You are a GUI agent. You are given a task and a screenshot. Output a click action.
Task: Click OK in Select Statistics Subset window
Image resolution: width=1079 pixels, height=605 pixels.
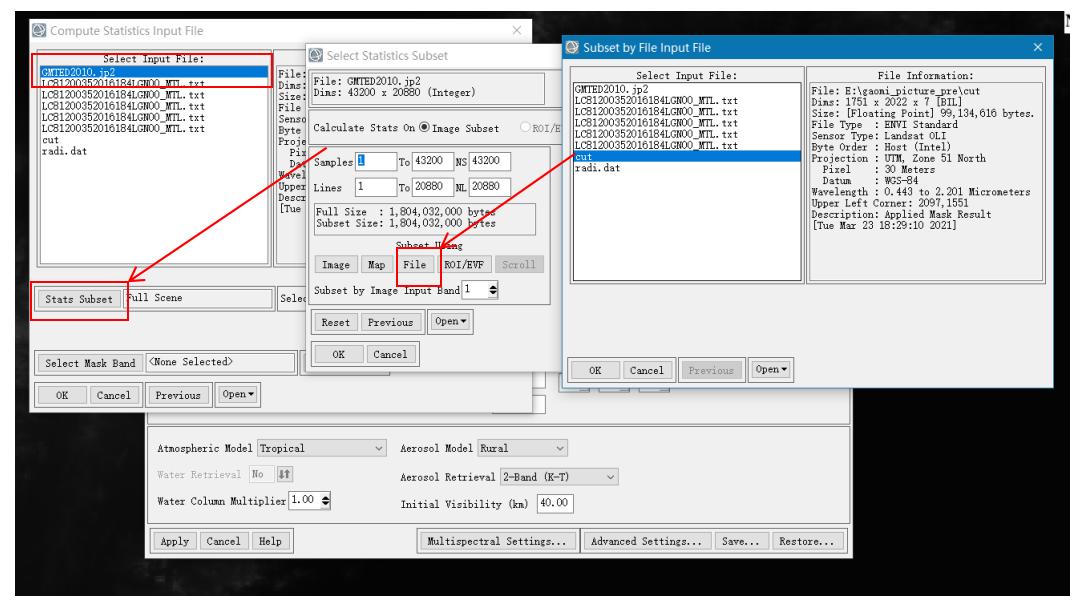(x=339, y=354)
